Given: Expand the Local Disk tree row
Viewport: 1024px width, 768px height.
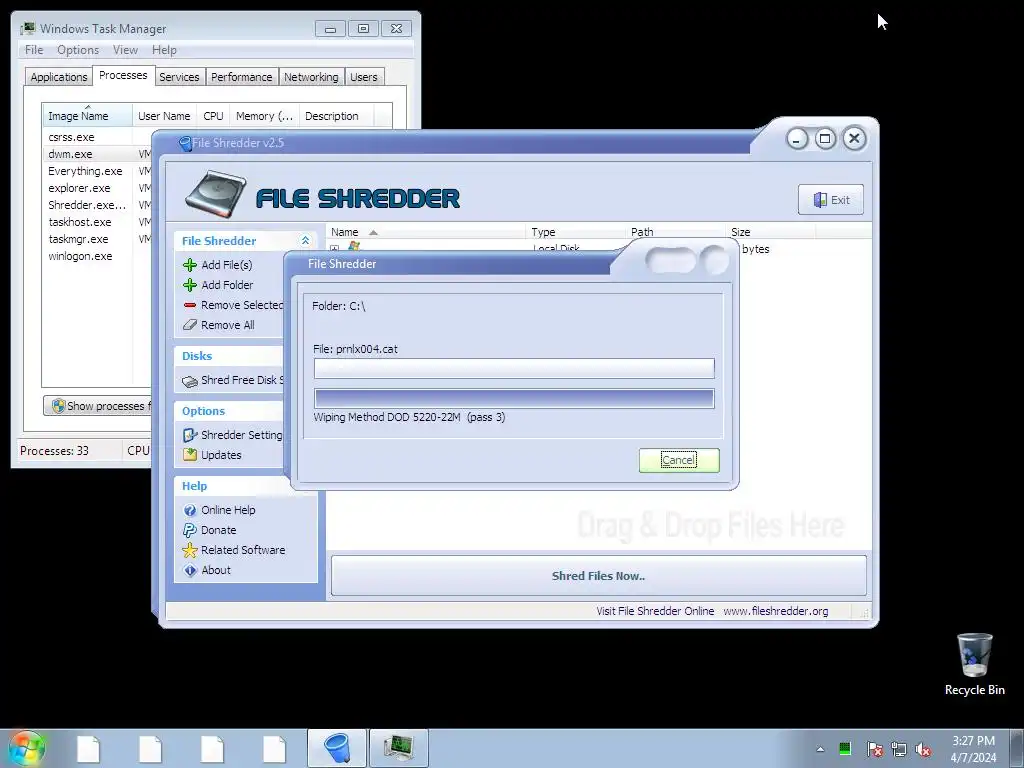Looking at the screenshot, I should [x=335, y=248].
